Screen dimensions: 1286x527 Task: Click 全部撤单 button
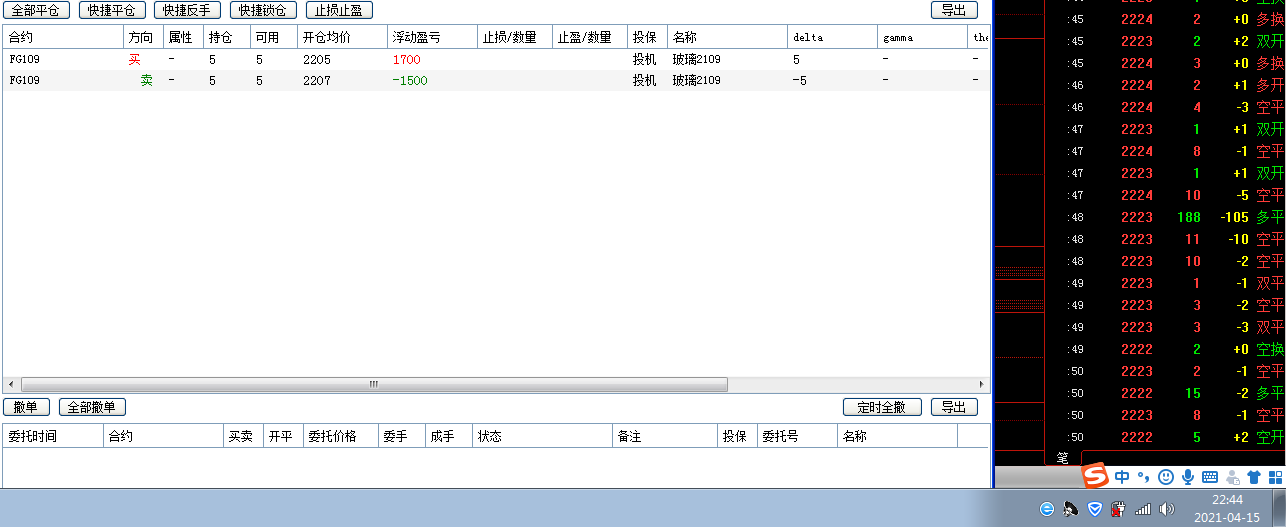pos(92,407)
